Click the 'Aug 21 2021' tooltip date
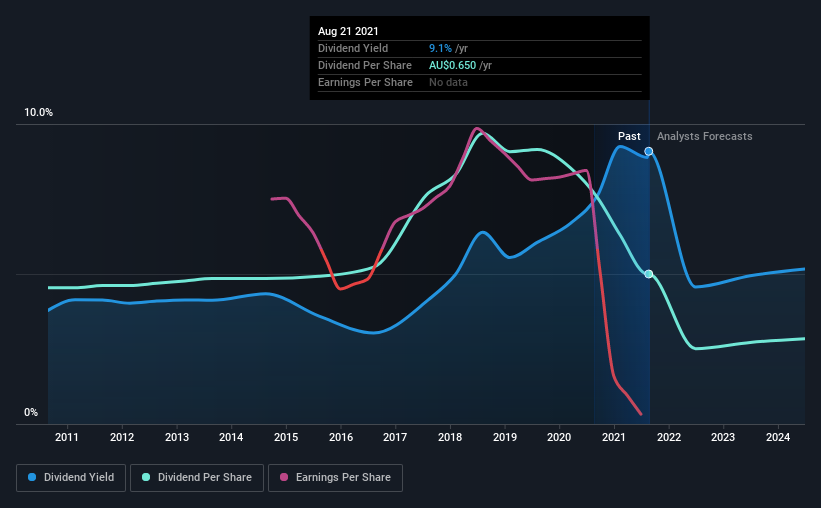Viewport: 821px width, 508px height. (x=348, y=31)
